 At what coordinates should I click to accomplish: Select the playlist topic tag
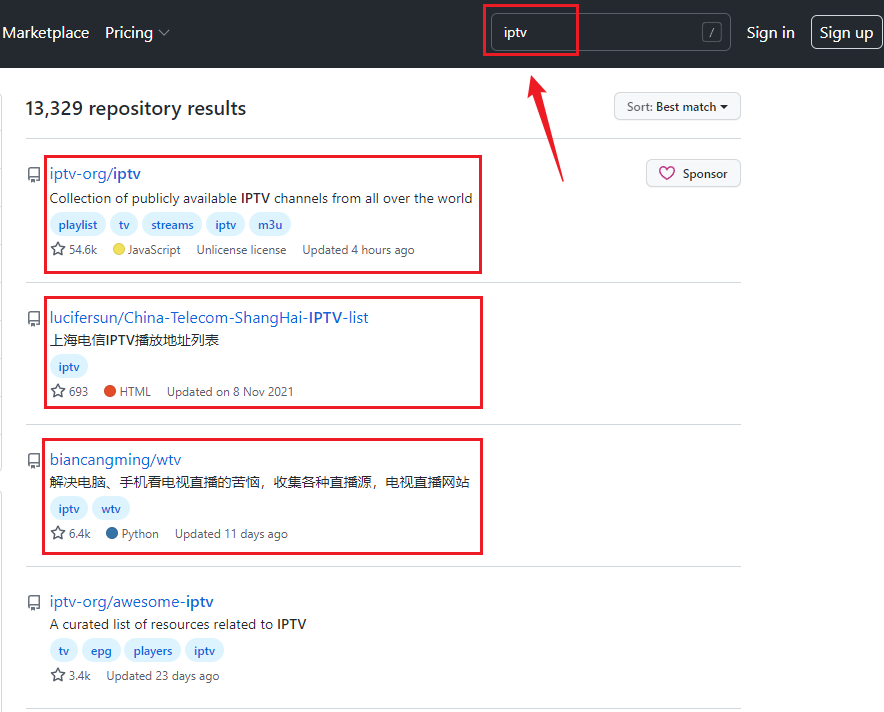point(77,224)
